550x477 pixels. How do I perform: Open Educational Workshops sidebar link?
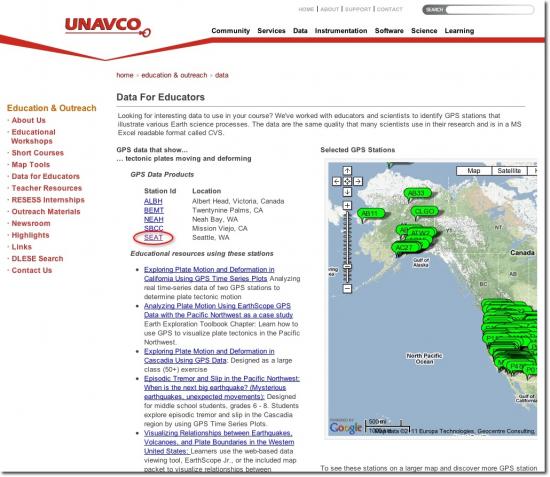[33, 136]
